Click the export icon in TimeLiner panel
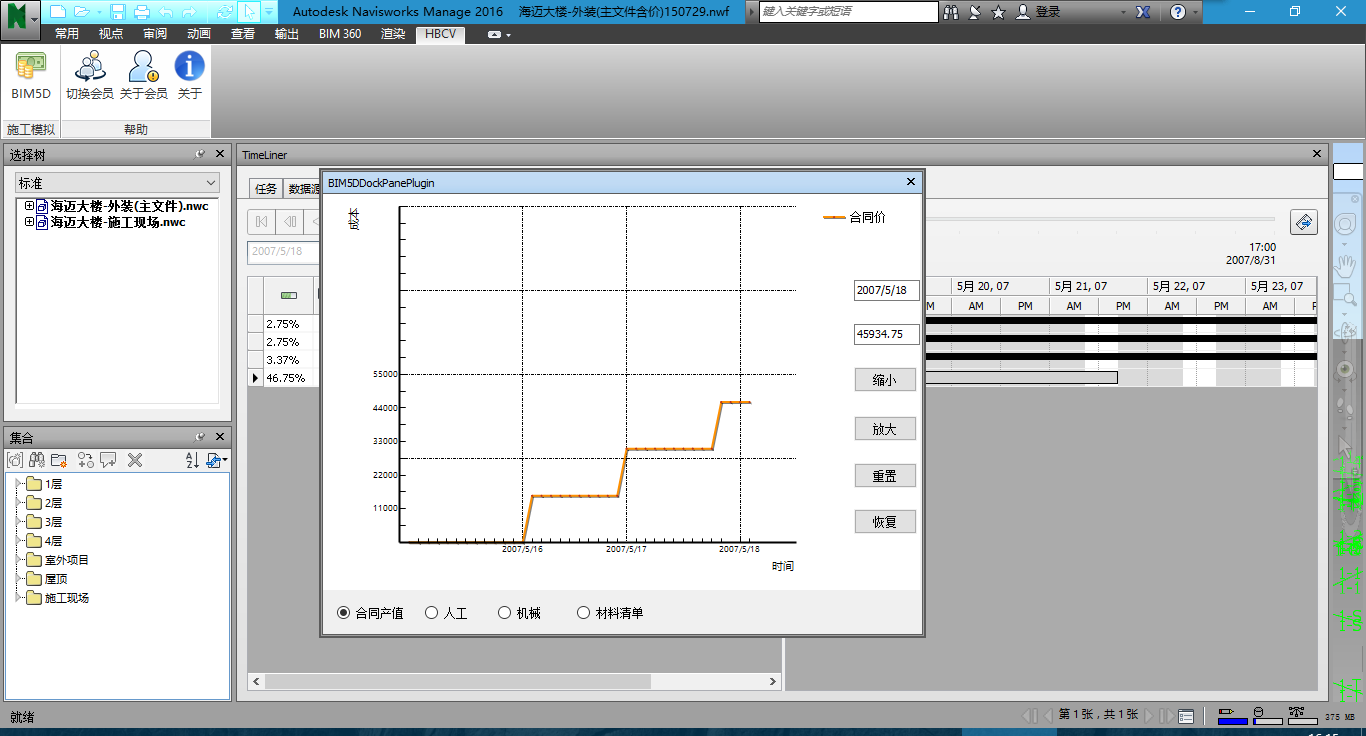 (1303, 222)
